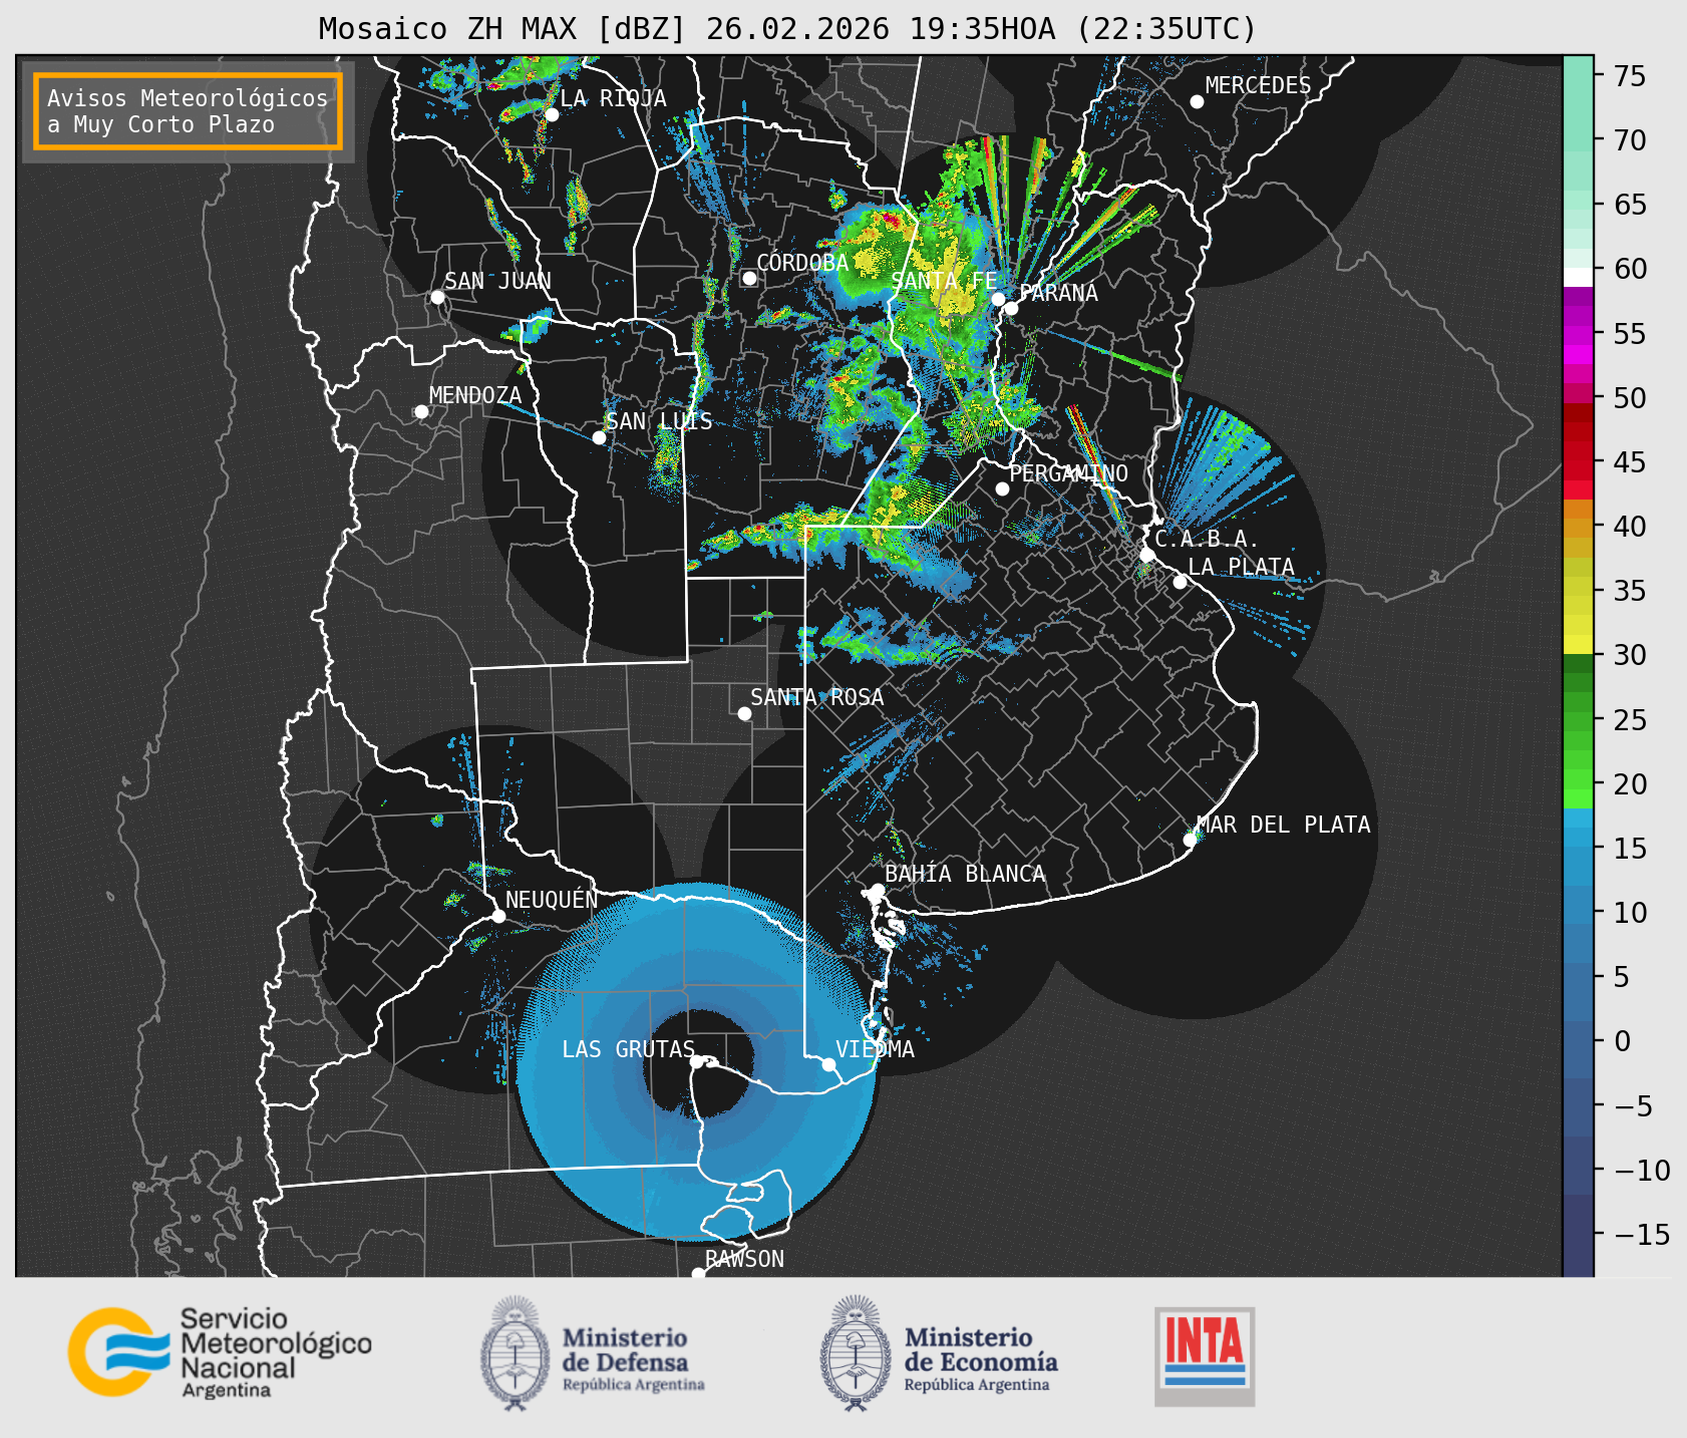Click the INTA logo
This screenshot has height=1438, width=1687.
click(1205, 1356)
